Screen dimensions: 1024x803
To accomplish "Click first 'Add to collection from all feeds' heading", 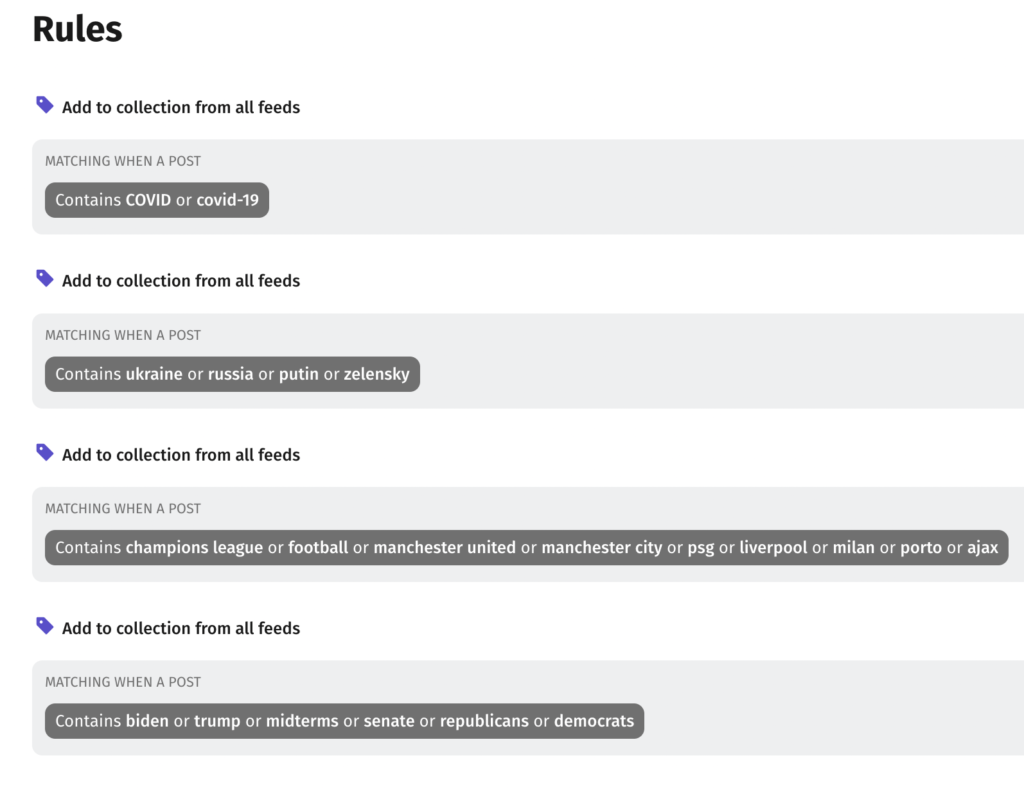I will pos(181,107).
